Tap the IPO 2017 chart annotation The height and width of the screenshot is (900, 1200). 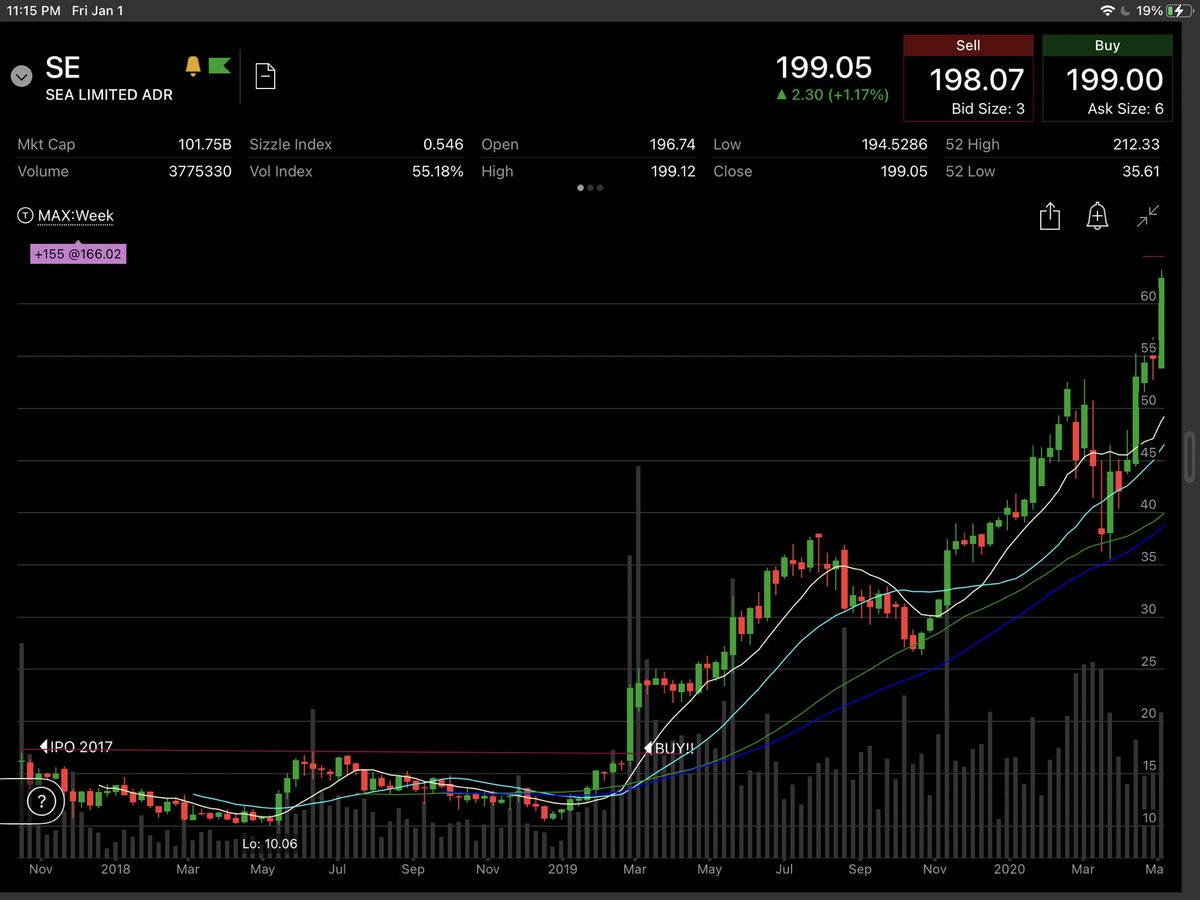click(x=76, y=746)
